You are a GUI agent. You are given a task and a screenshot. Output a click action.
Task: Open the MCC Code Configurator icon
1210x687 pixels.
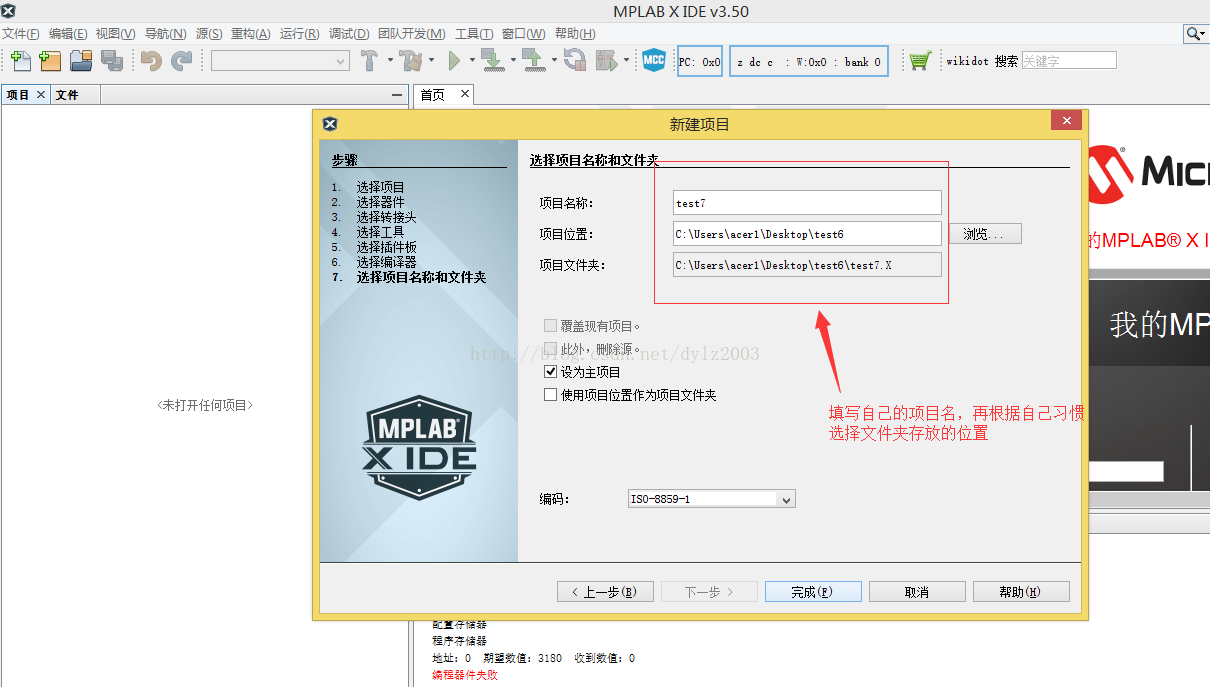(654, 61)
